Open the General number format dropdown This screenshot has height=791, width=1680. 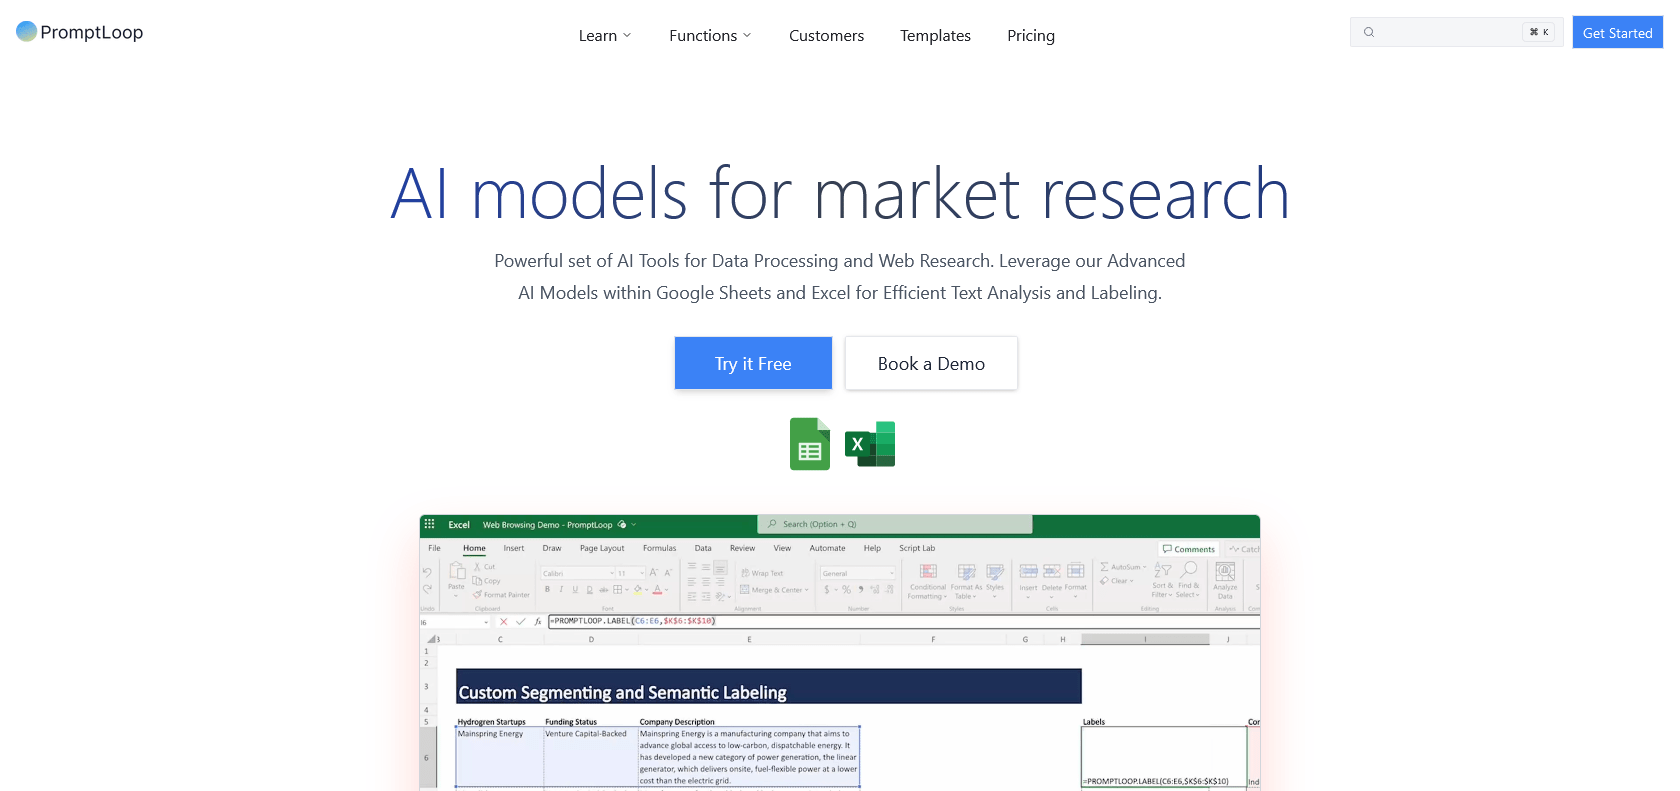point(892,573)
